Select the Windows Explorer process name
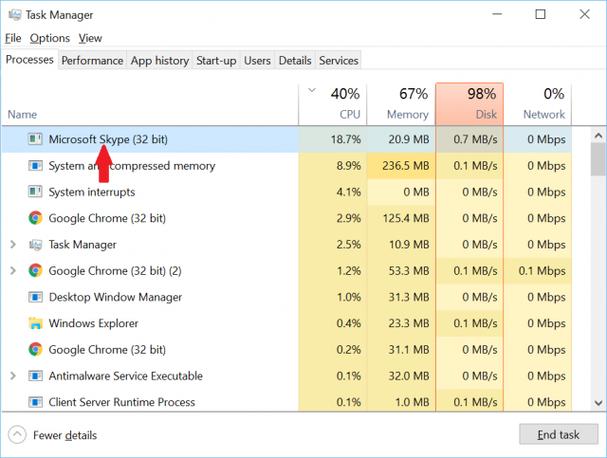 tap(93, 323)
